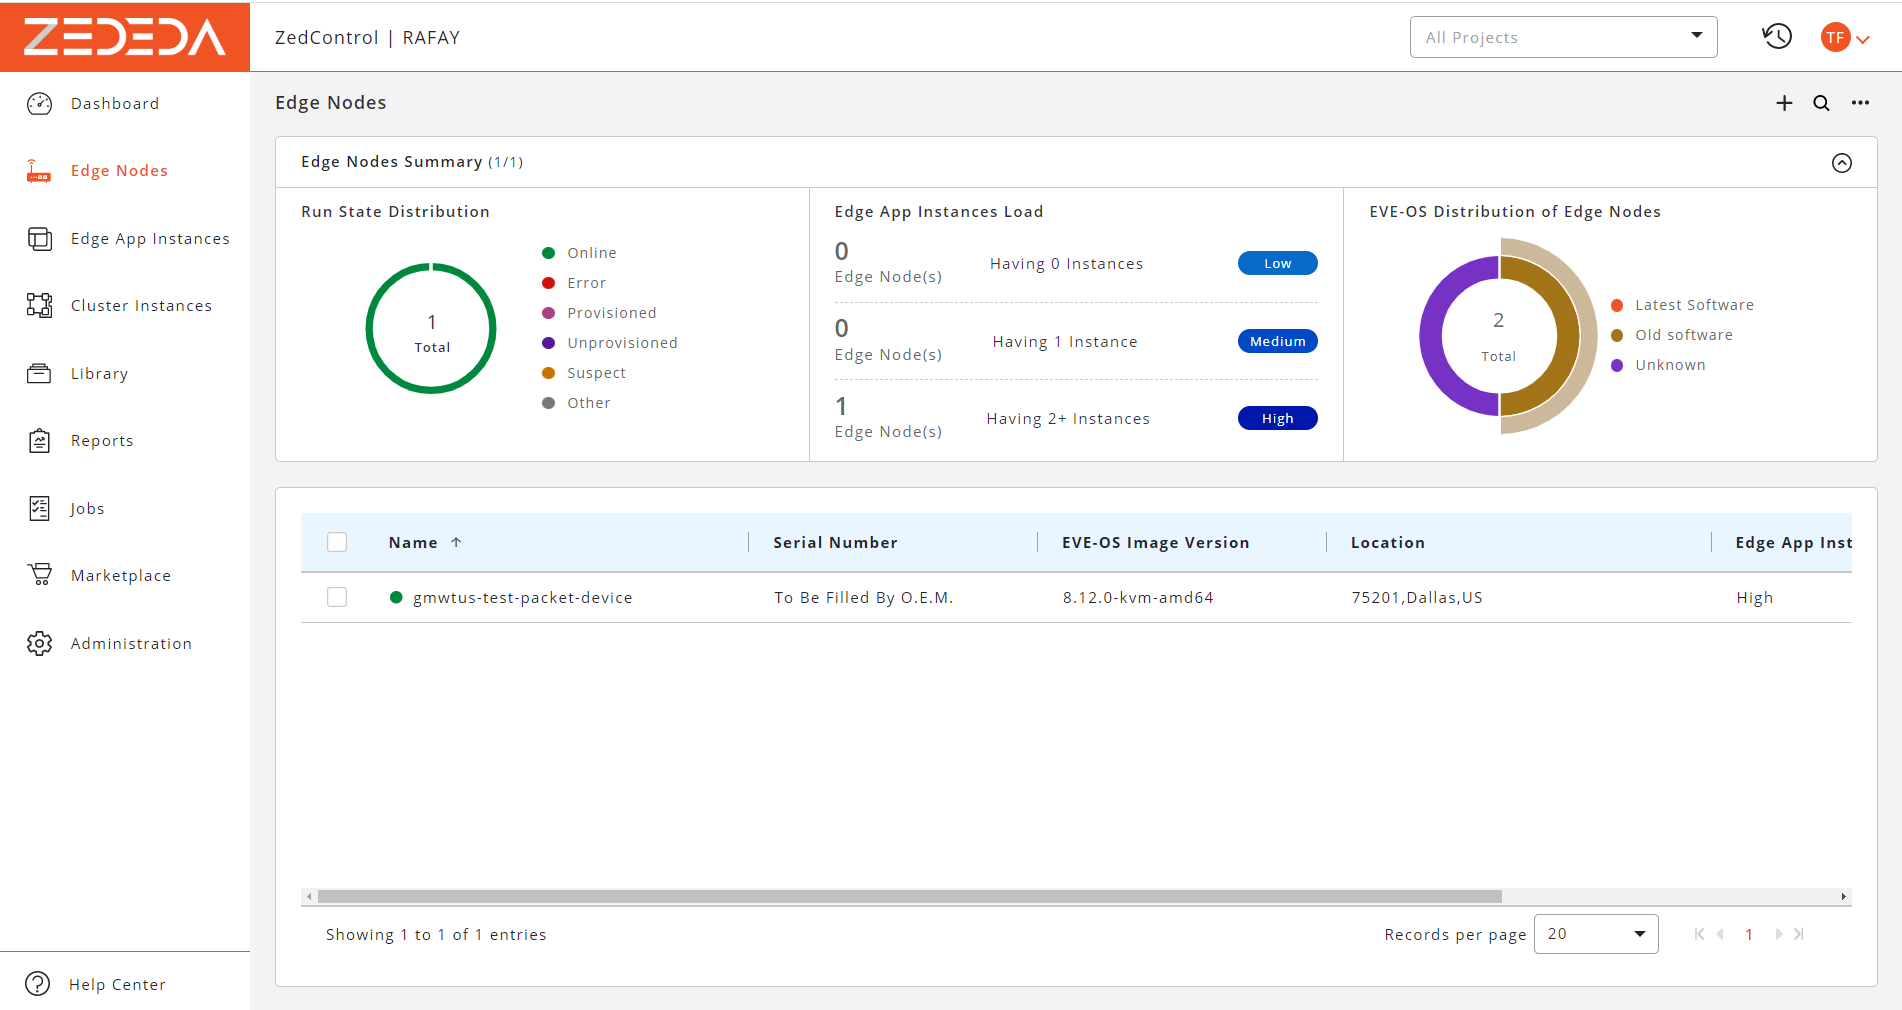Image resolution: width=1902 pixels, height=1010 pixels.
Task: Navigate to Marketplace menu item
Action: click(x=121, y=576)
